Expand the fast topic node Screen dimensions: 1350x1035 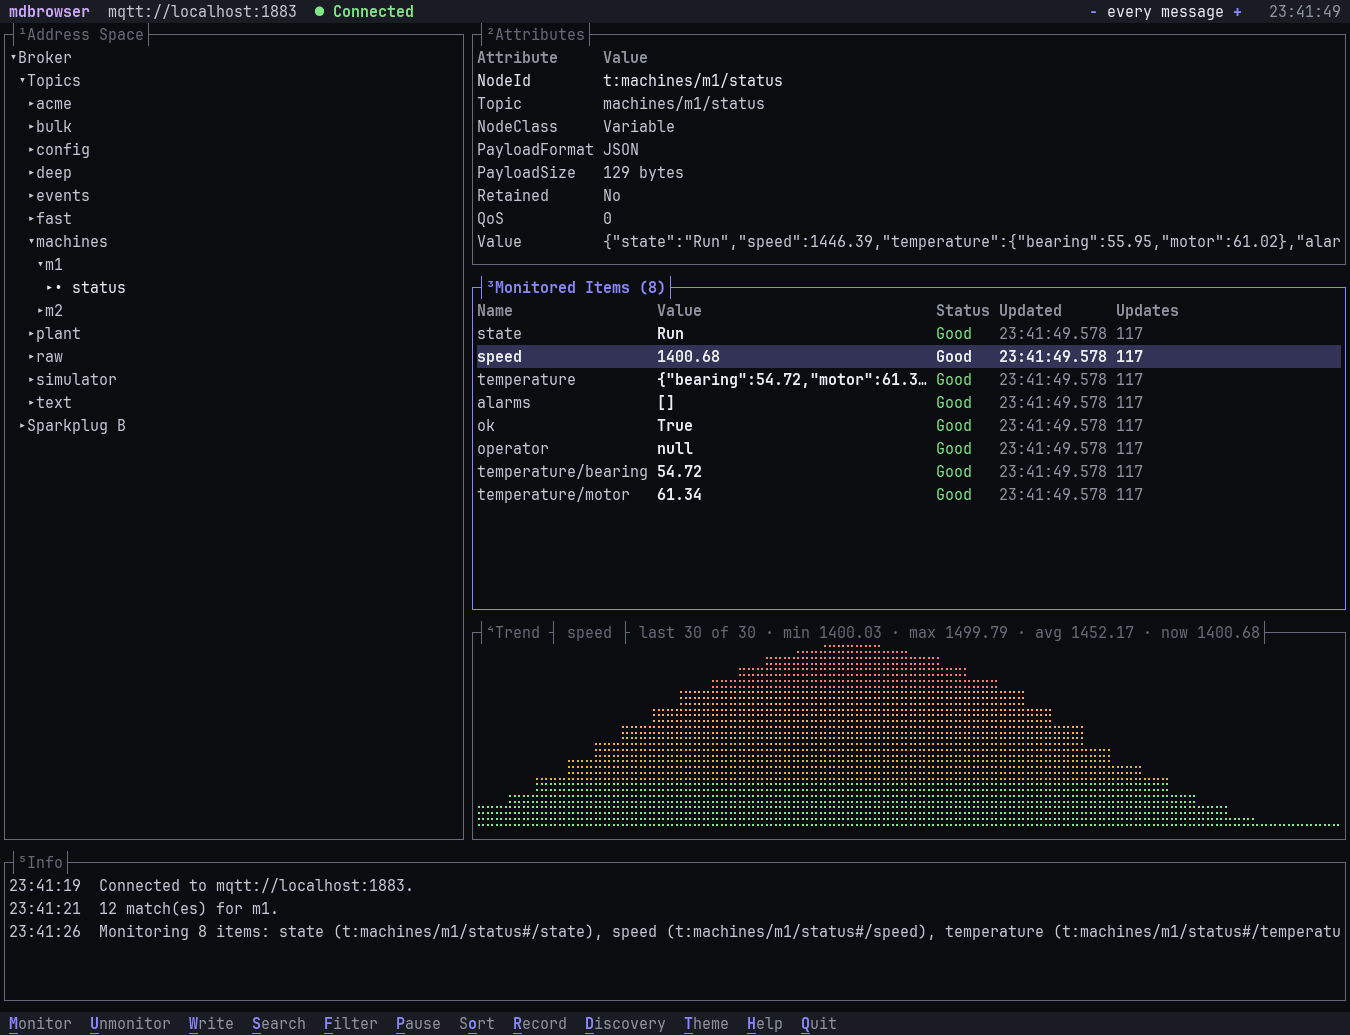[31, 219]
